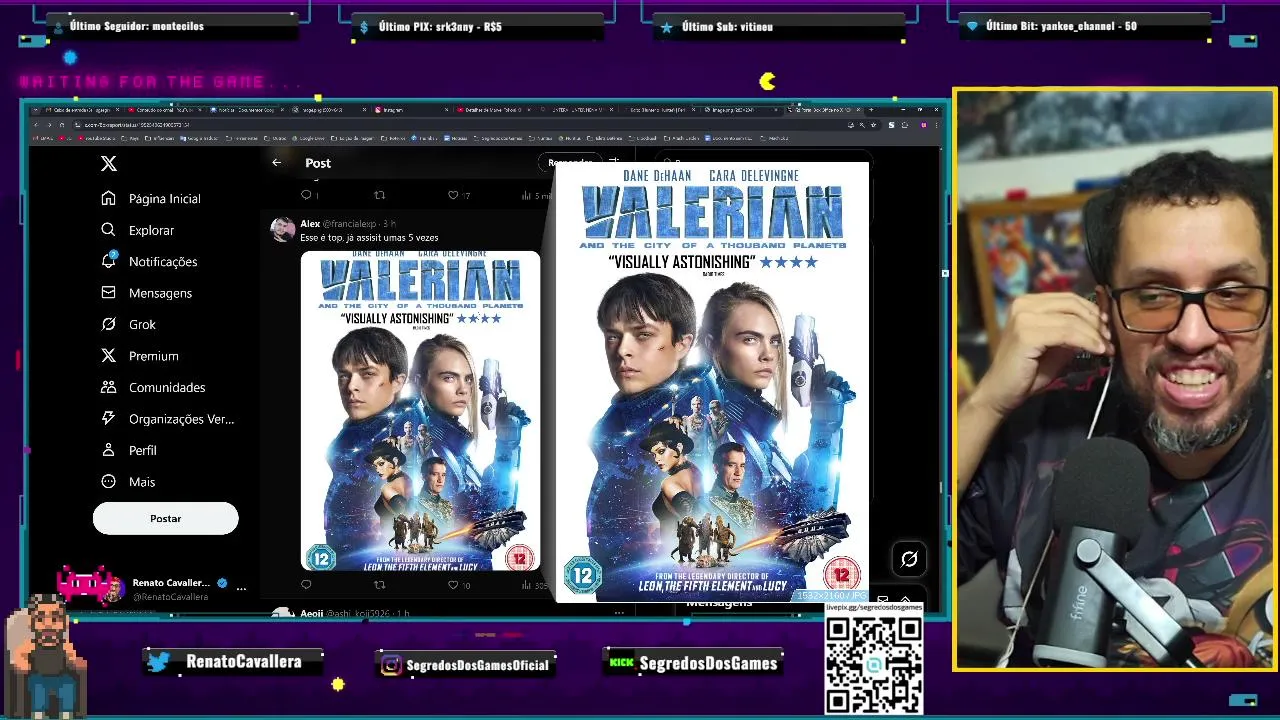Open Perfil from the sidebar
The image size is (1280, 720).
pyautogui.click(x=129, y=450)
